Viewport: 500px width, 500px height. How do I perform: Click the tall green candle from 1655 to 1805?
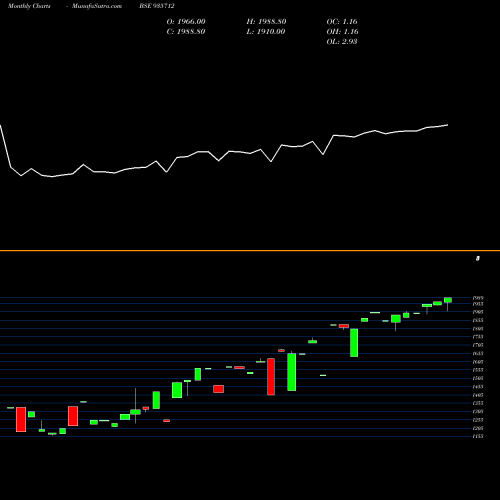354,343
